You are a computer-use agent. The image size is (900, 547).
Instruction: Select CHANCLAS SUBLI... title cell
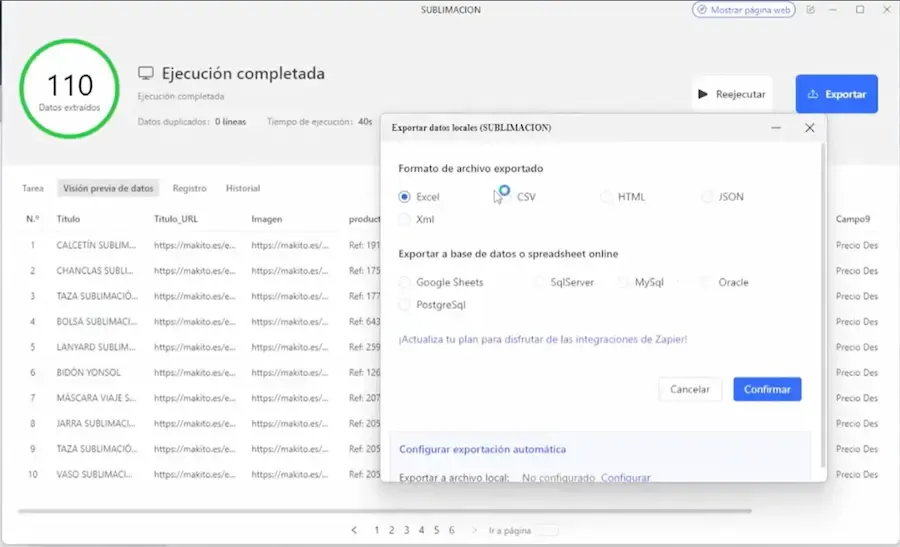click(95, 271)
